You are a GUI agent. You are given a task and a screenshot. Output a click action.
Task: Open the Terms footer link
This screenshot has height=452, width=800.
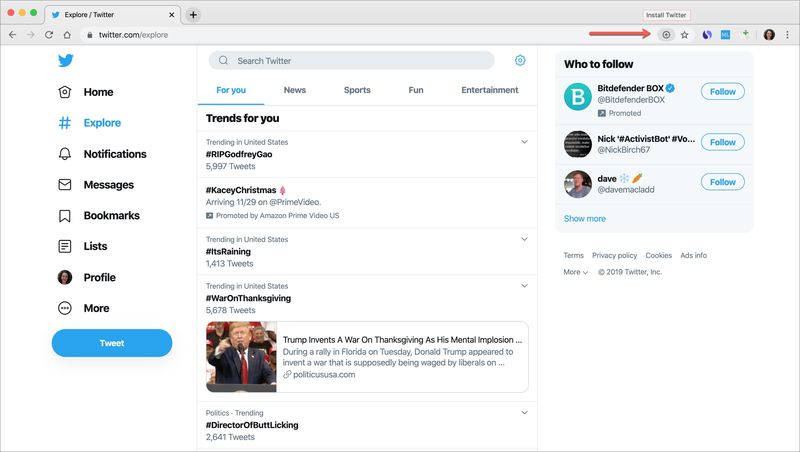point(573,255)
